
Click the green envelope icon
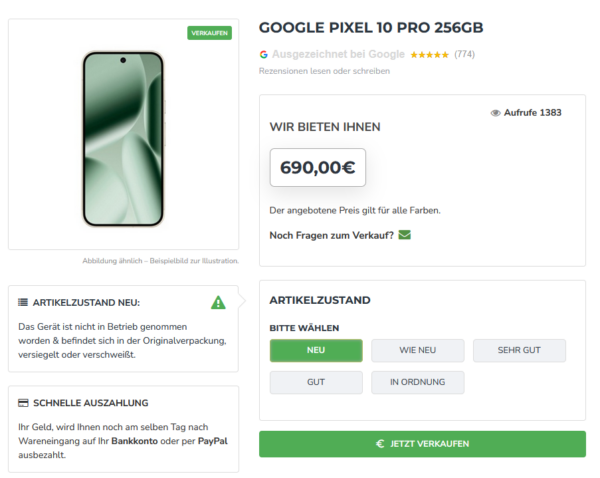tap(404, 235)
